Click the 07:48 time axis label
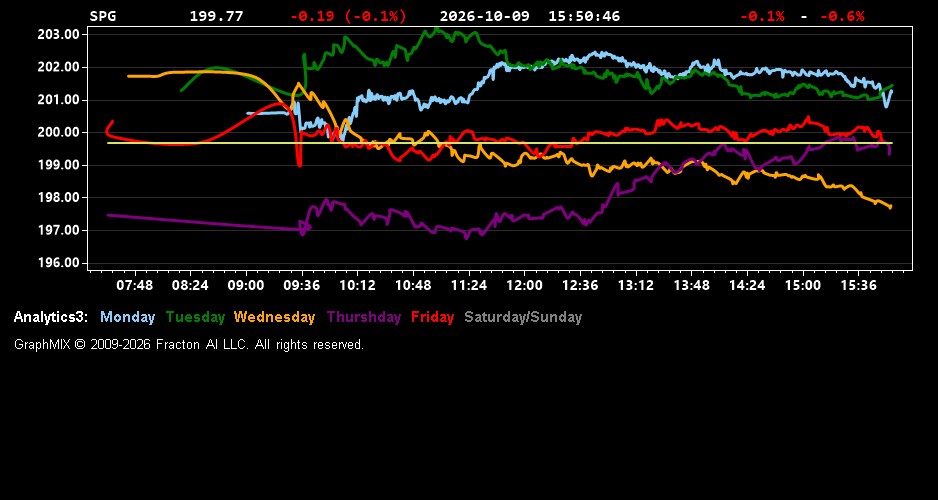The width and height of the screenshot is (938, 500). (x=135, y=285)
